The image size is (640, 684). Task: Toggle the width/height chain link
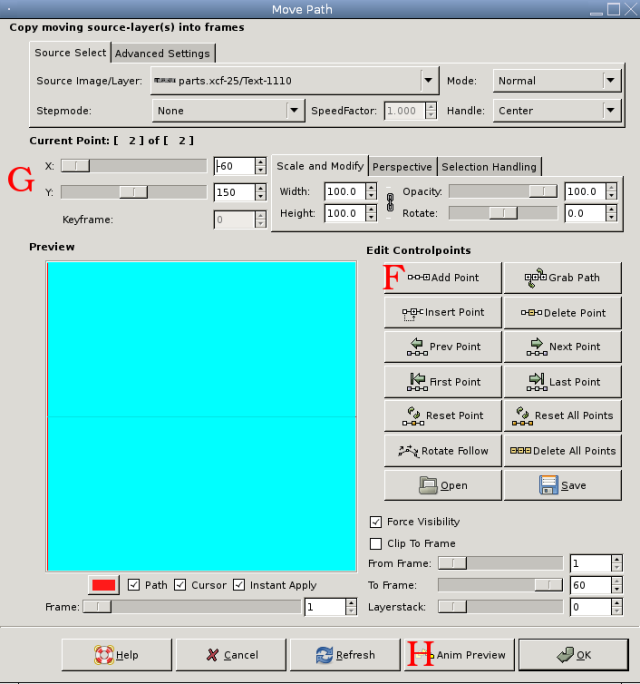390,202
